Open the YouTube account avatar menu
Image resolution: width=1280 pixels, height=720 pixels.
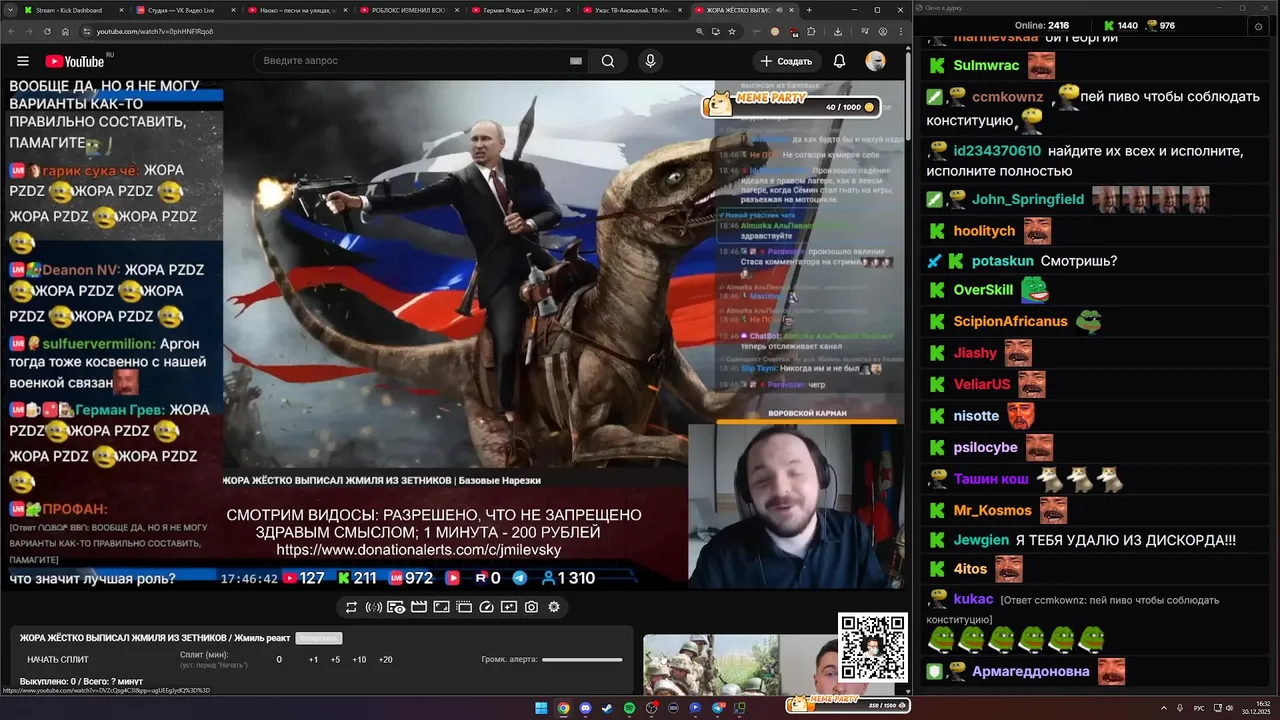pos(875,61)
